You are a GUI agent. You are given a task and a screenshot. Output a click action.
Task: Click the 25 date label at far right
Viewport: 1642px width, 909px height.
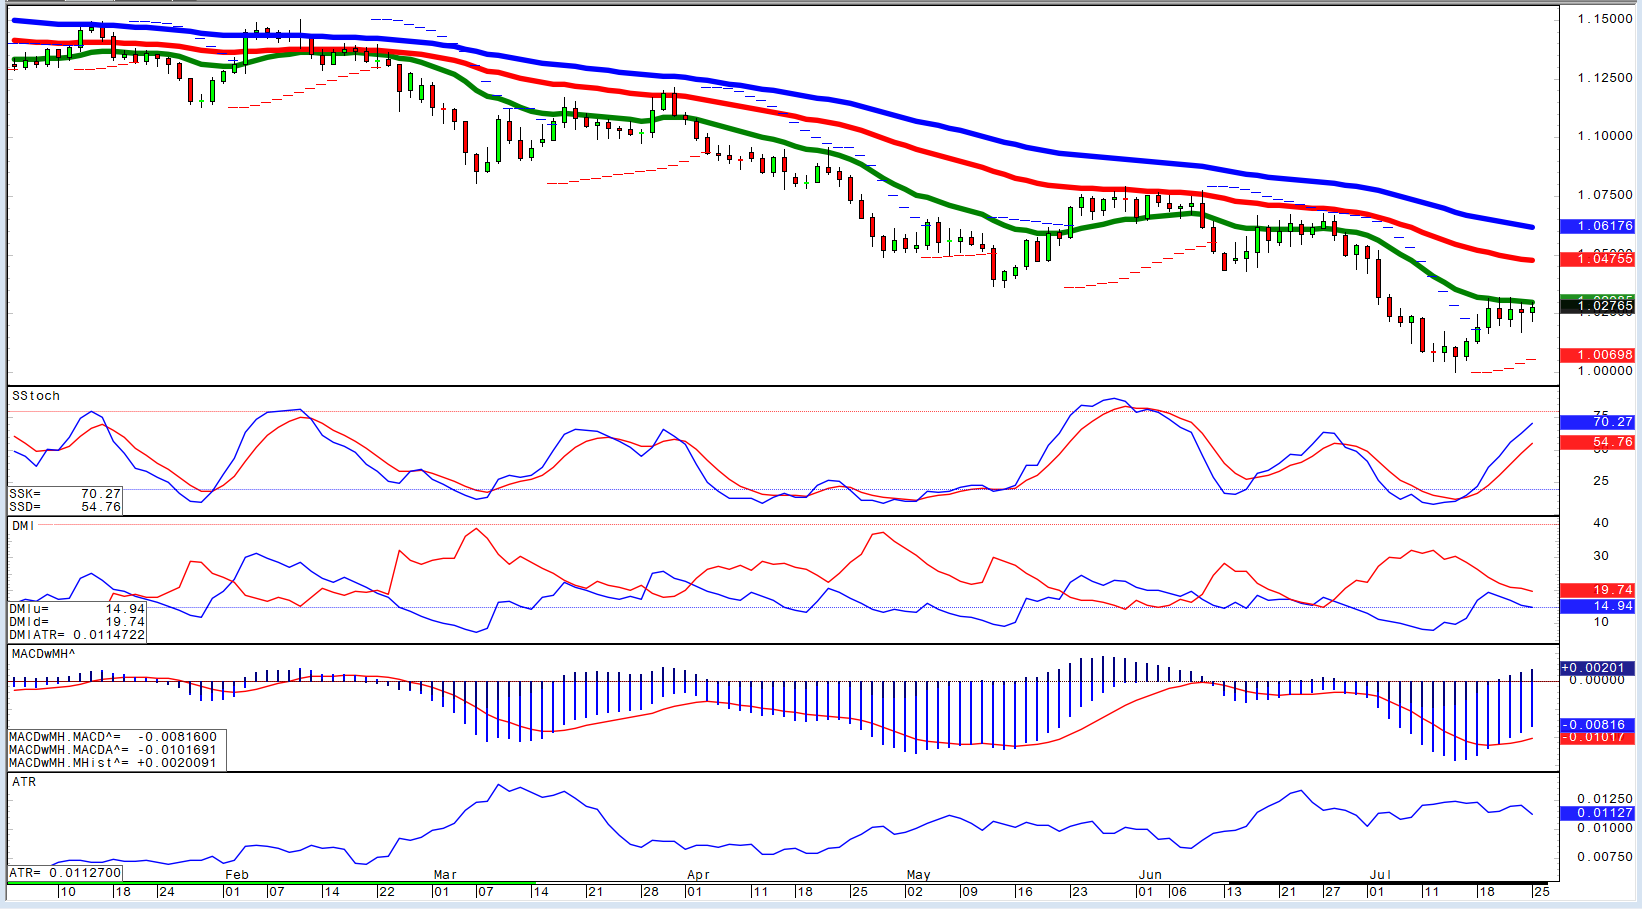point(1541,891)
